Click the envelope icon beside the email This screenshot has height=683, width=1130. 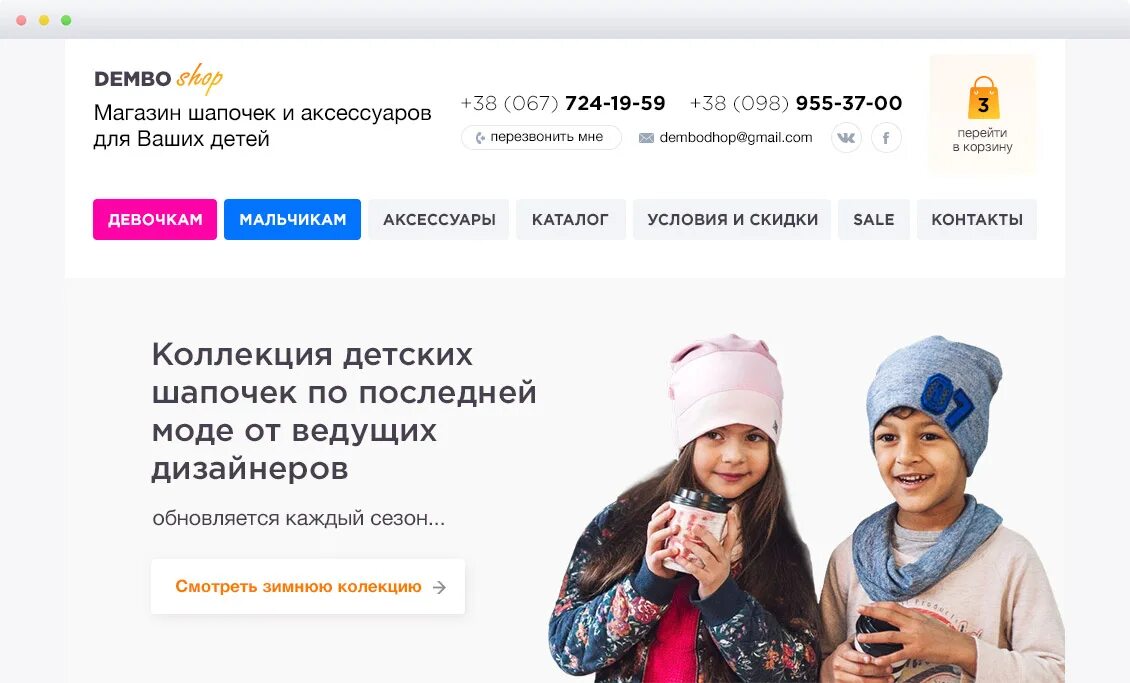pos(646,138)
